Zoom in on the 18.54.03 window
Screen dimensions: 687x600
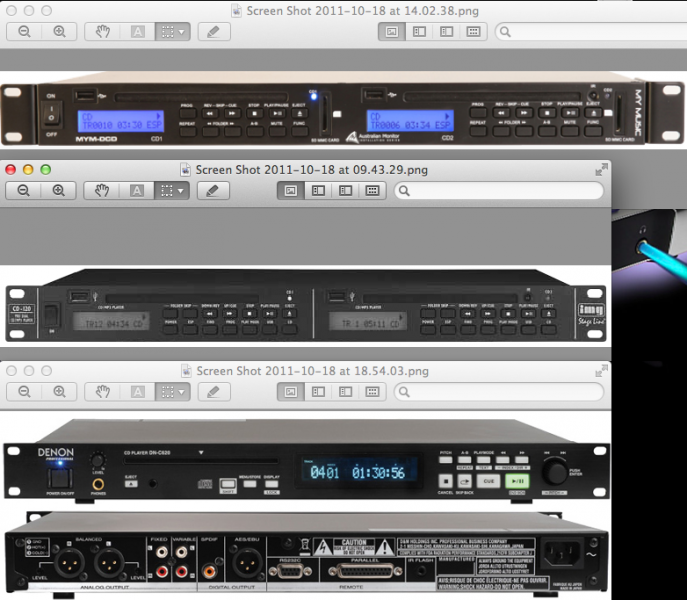pyautogui.click(x=59, y=392)
